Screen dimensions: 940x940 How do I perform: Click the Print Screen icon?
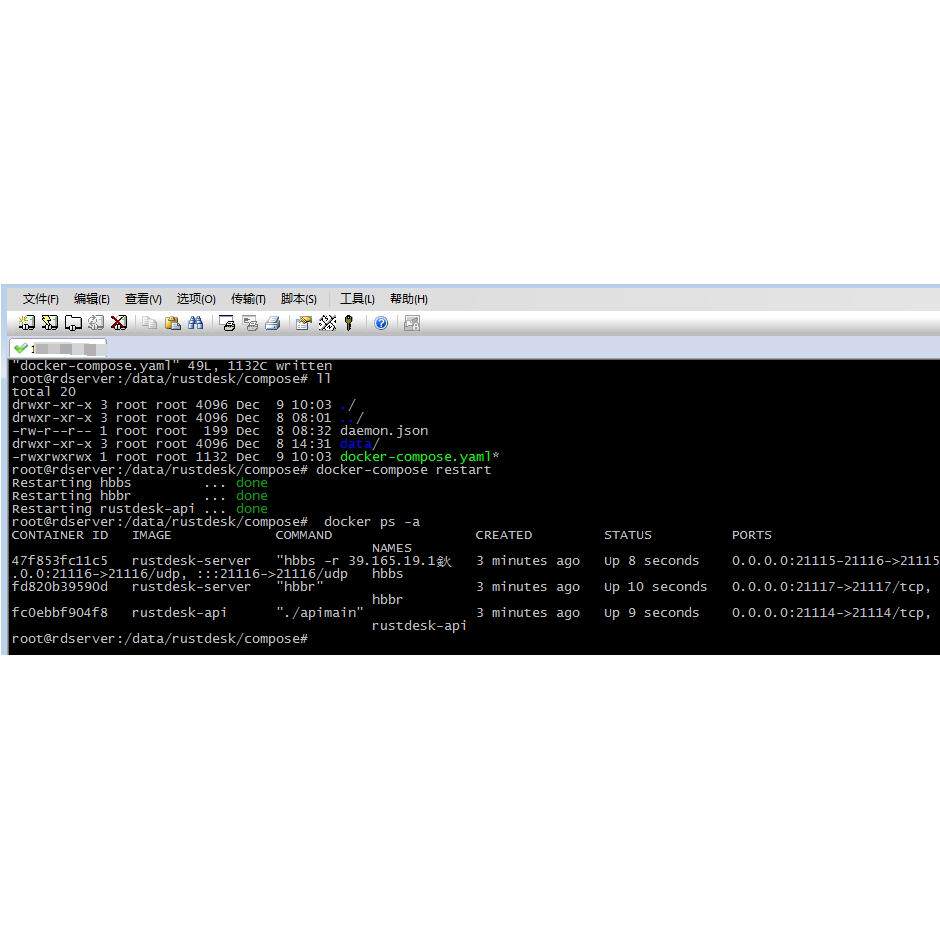[227, 323]
